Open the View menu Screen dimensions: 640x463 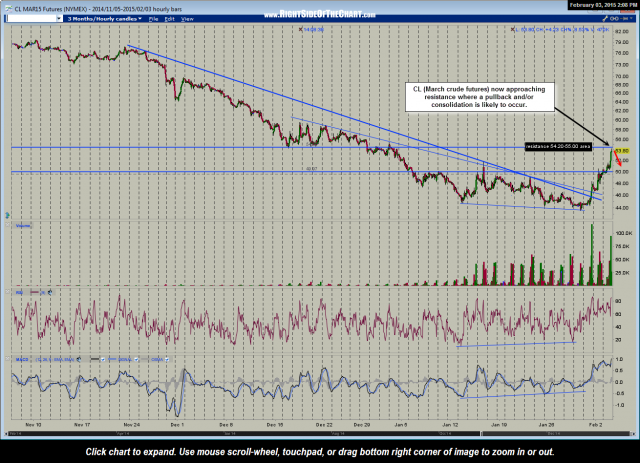187,19
